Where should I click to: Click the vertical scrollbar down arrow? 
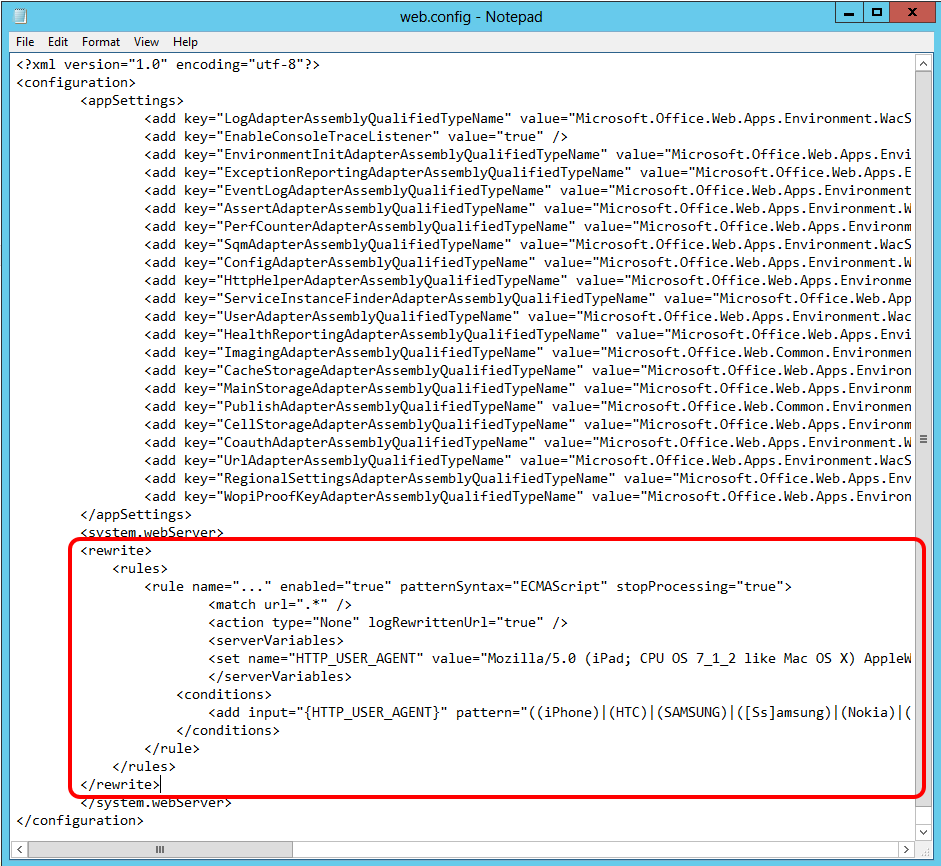[x=923, y=832]
